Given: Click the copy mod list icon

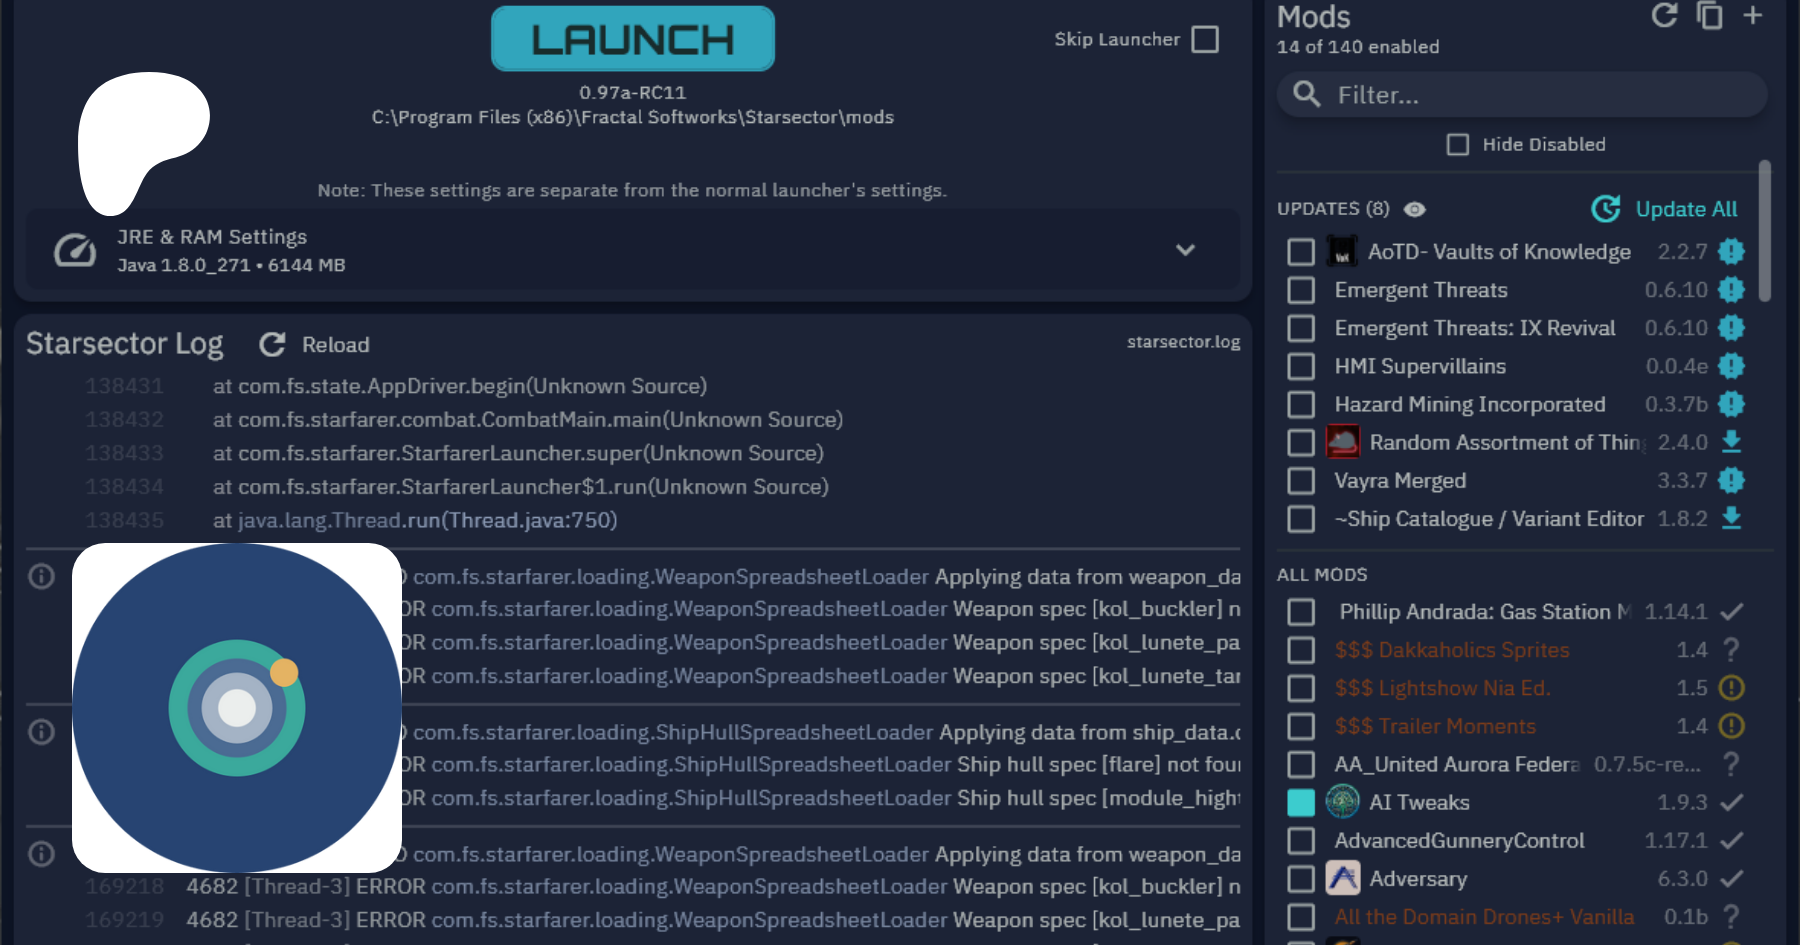Looking at the screenshot, I should 1710,15.
